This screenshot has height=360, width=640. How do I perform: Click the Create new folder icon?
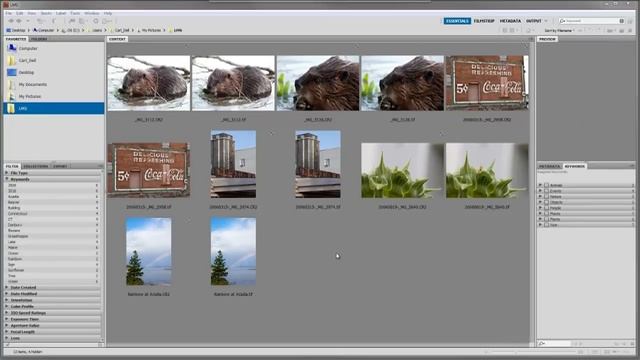621,31
